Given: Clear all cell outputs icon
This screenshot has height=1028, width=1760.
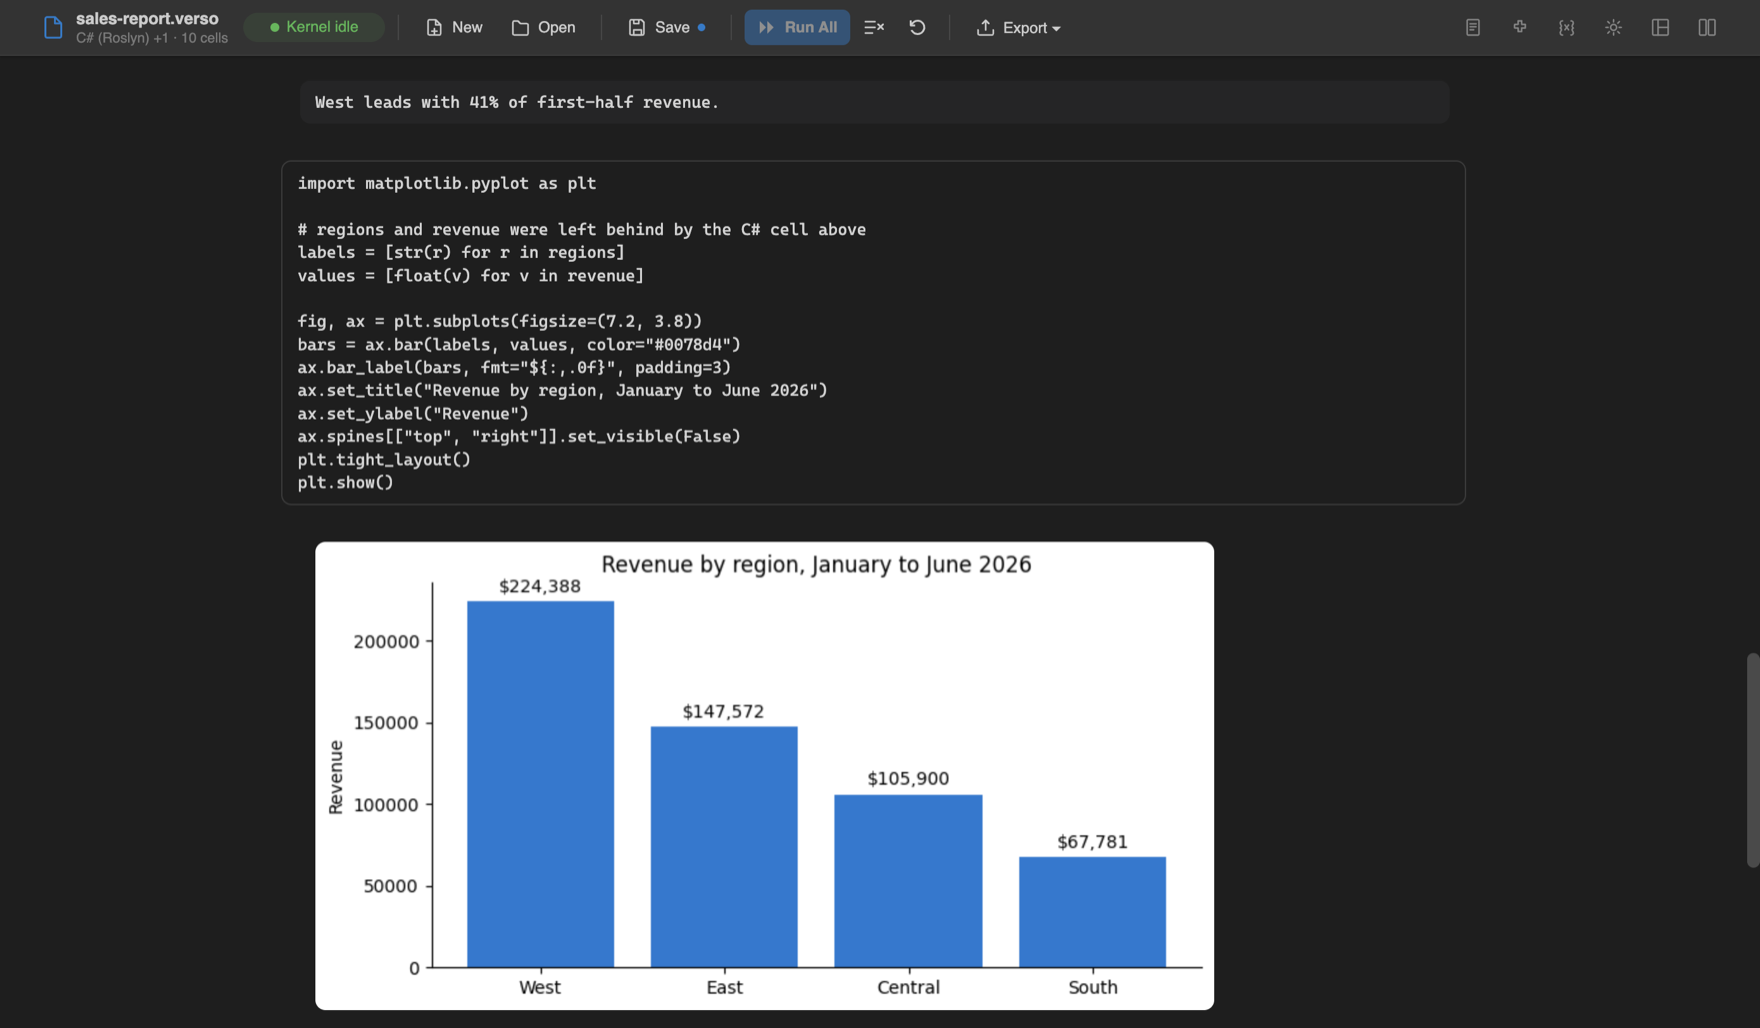Looking at the screenshot, I should [x=874, y=28].
